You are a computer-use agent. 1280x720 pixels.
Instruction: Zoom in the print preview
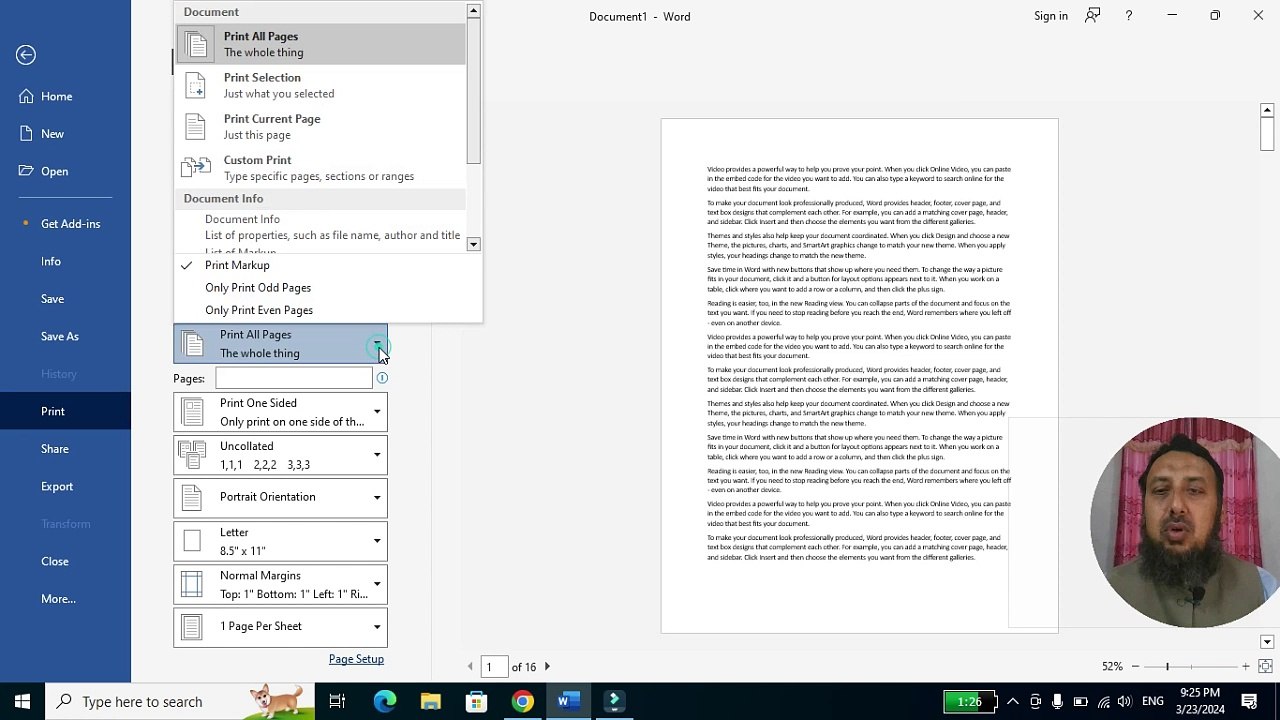click(x=1245, y=666)
